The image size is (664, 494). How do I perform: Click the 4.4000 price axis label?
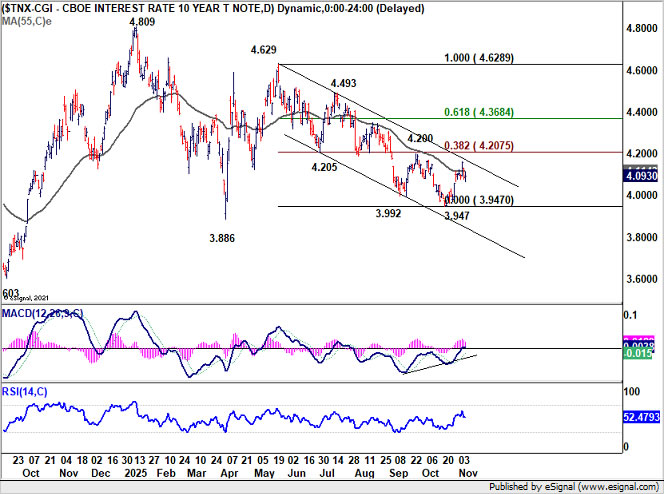[x=642, y=112]
